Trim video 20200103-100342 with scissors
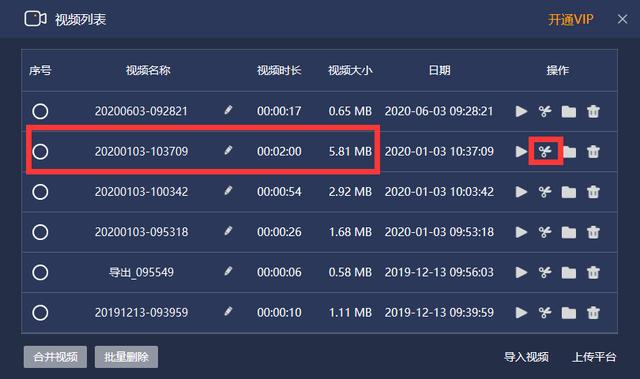The width and height of the screenshot is (640, 379). pyautogui.click(x=545, y=192)
